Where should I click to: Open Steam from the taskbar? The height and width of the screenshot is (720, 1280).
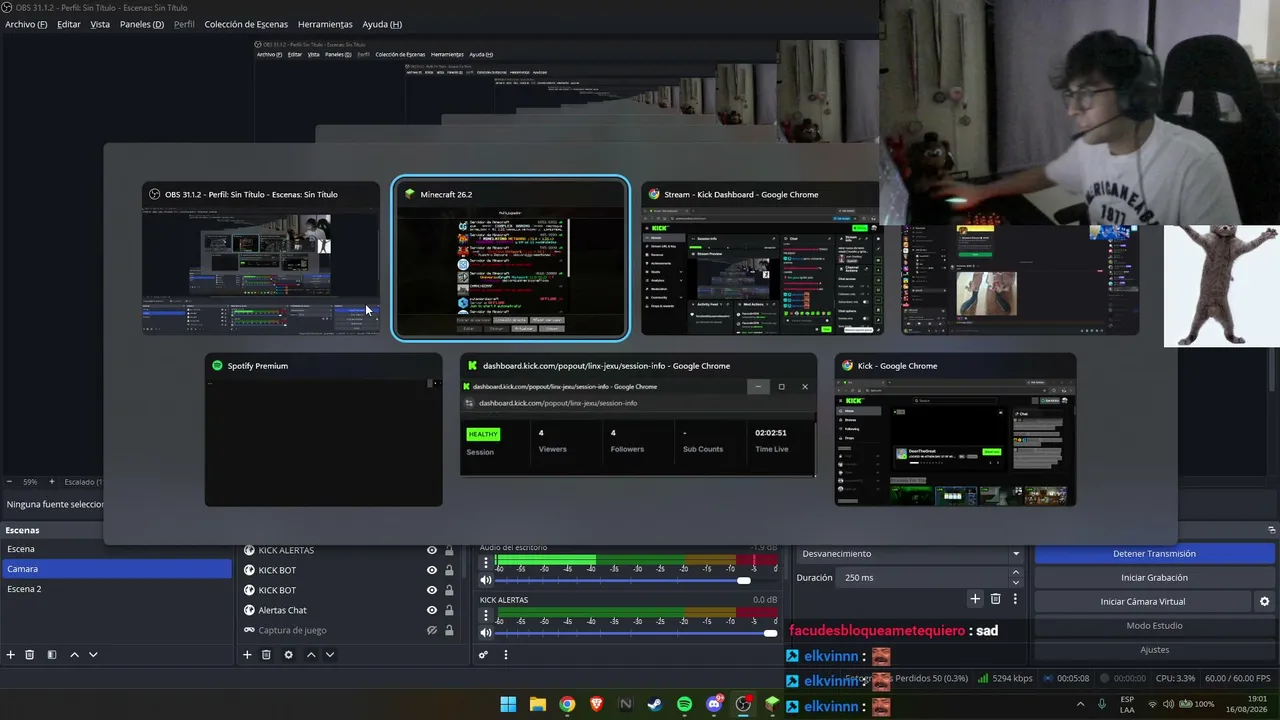[x=655, y=704]
